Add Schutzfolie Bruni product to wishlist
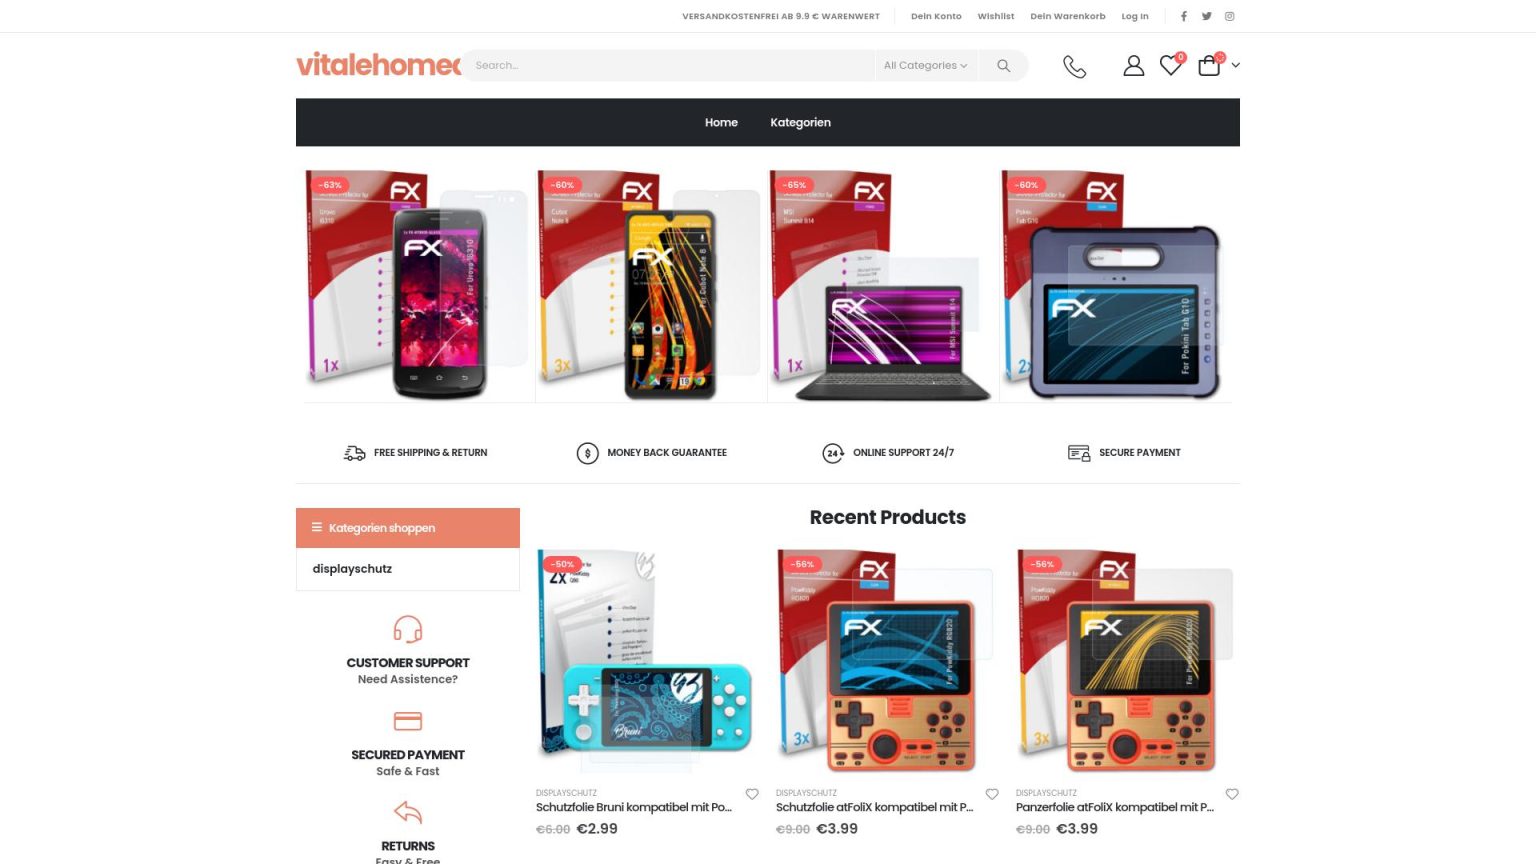The width and height of the screenshot is (1536, 864). click(752, 794)
